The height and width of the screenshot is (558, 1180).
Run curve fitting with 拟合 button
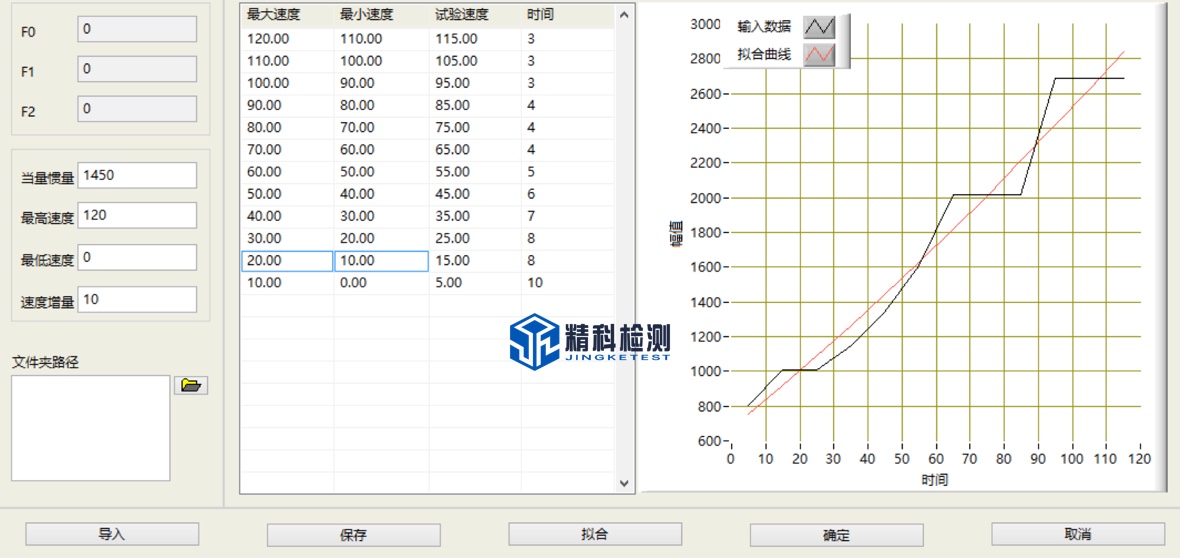click(x=595, y=534)
